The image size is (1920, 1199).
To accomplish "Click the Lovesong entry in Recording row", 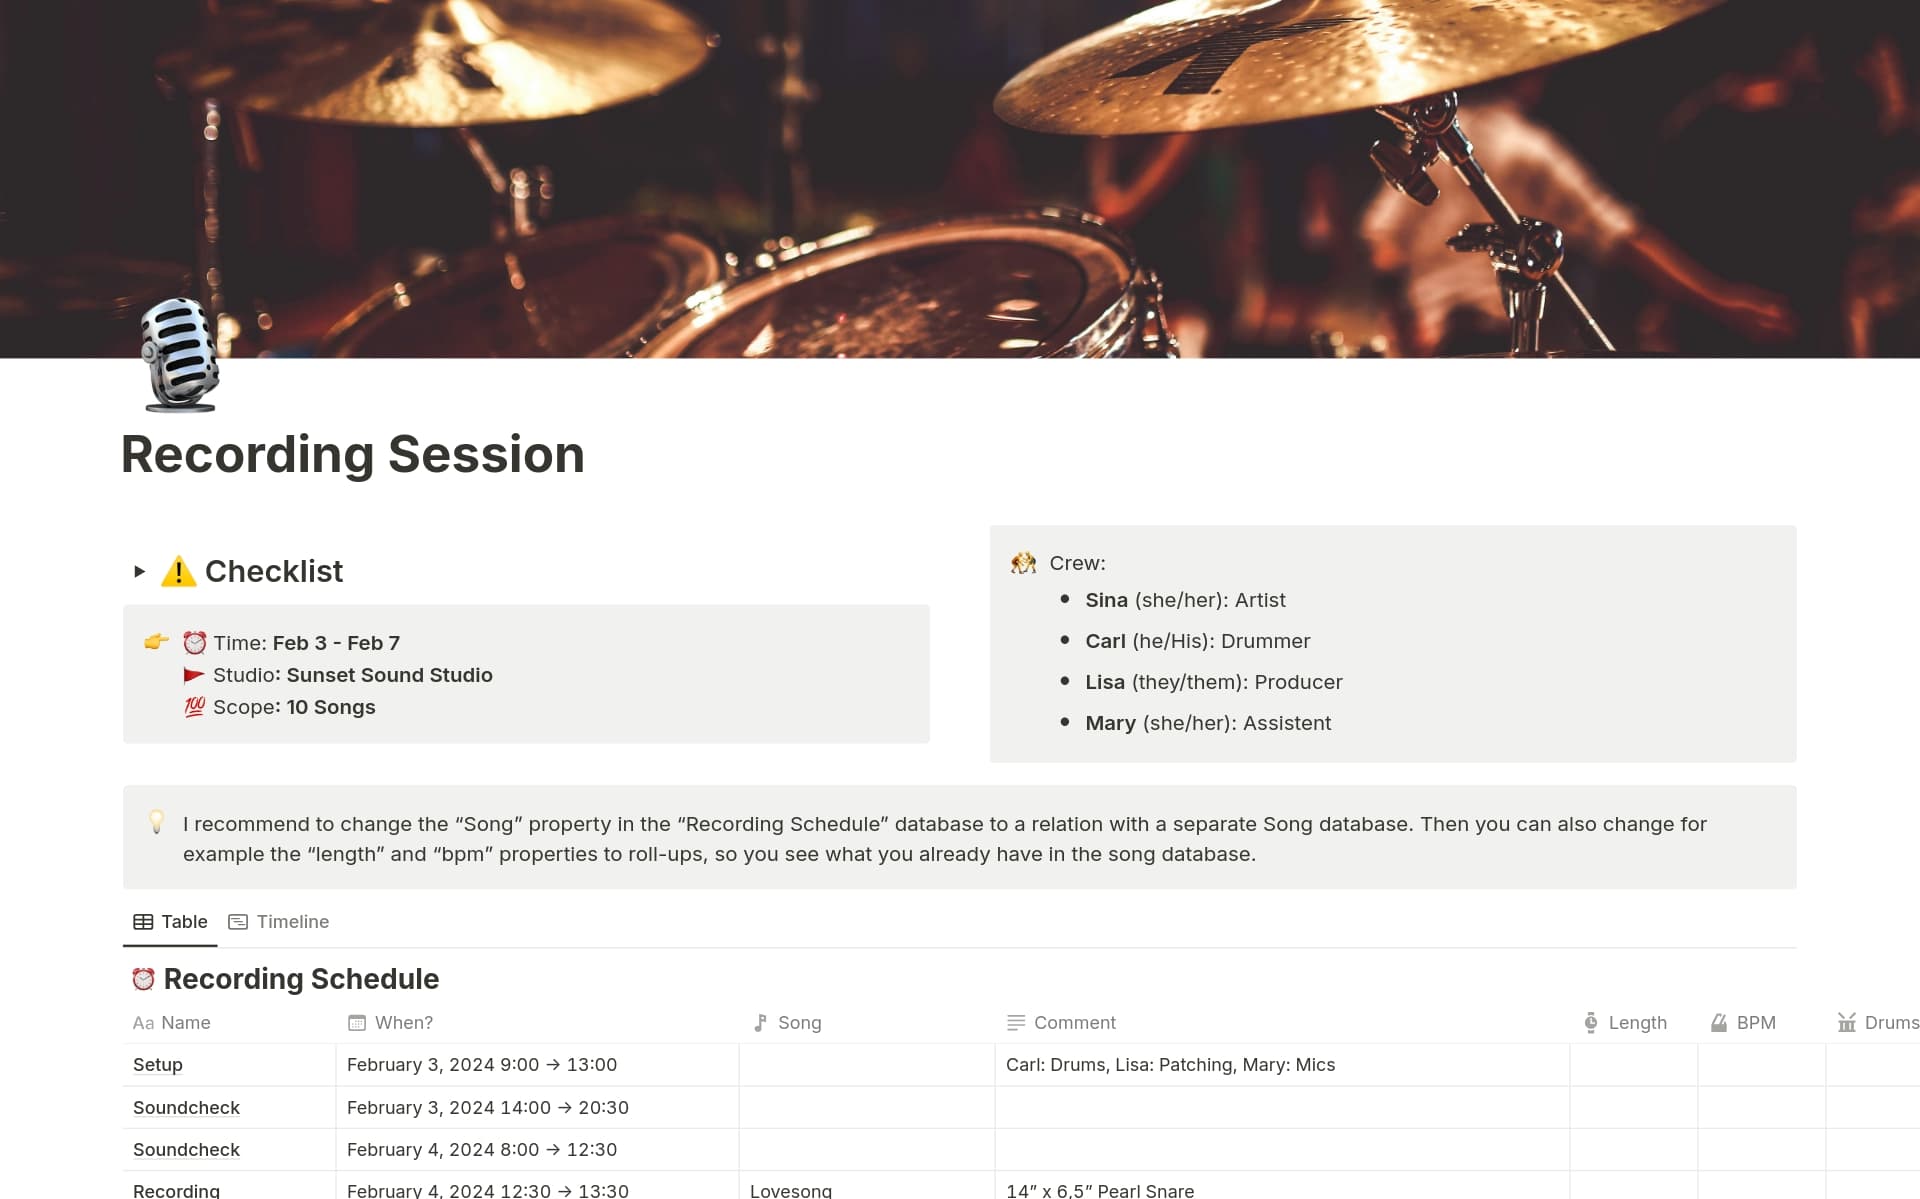I will pyautogui.click(x=790, y=1190).
